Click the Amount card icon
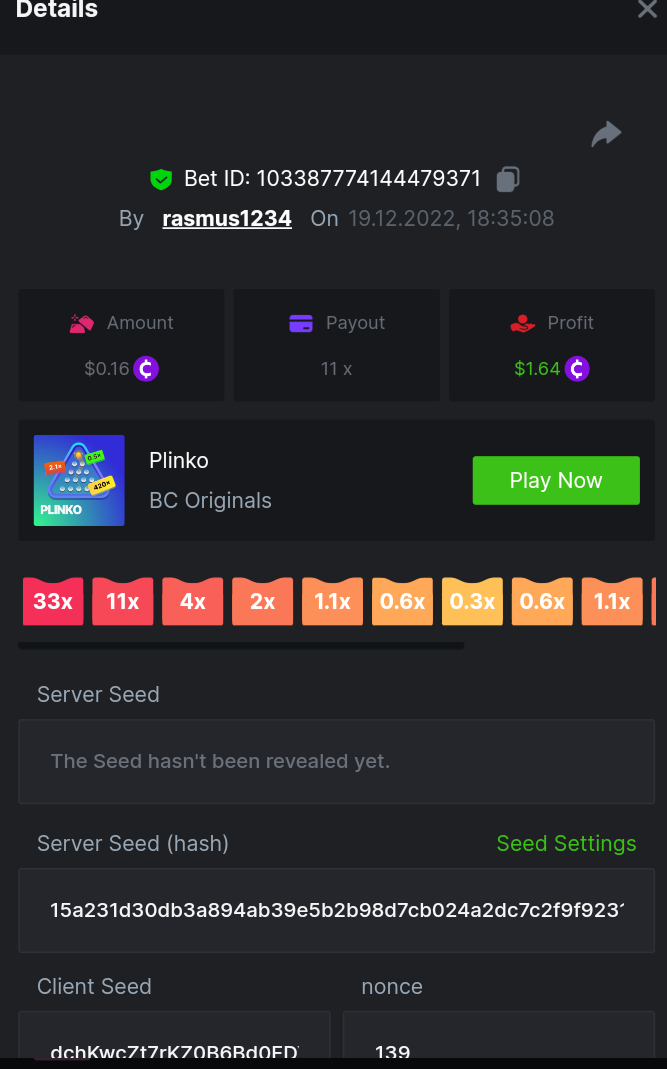Viewport: 667px width, 1069px height. (82, 323)
